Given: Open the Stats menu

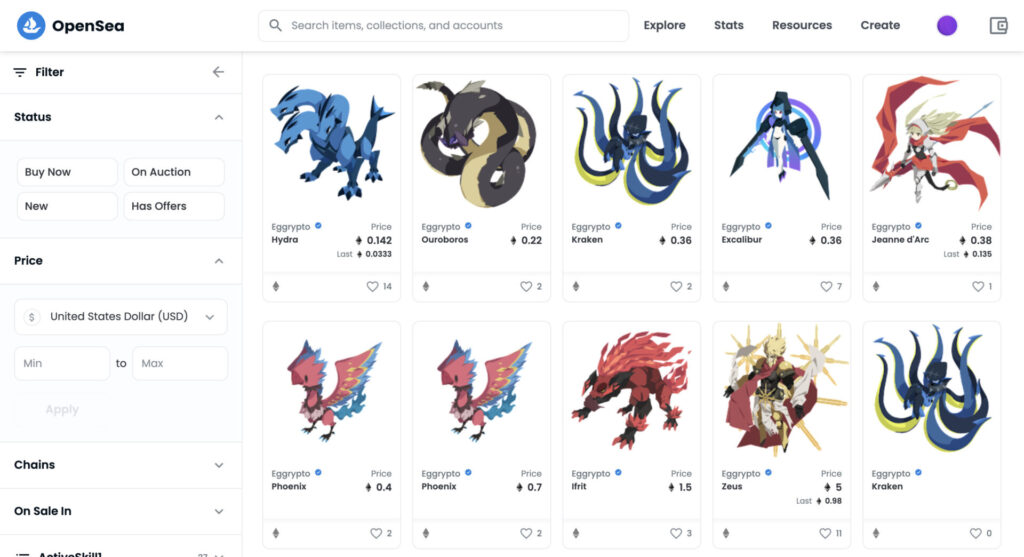Looking at the screenshot, I should pyautogui.click(x=728, y=25).
